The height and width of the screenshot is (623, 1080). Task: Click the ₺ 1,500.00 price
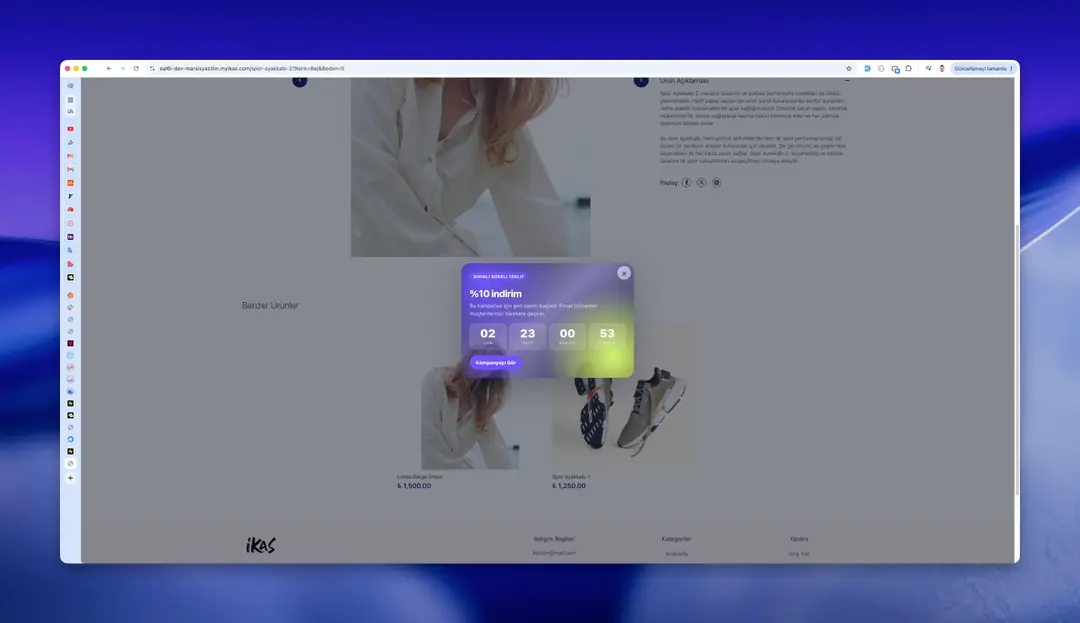[x=414, y=486]
